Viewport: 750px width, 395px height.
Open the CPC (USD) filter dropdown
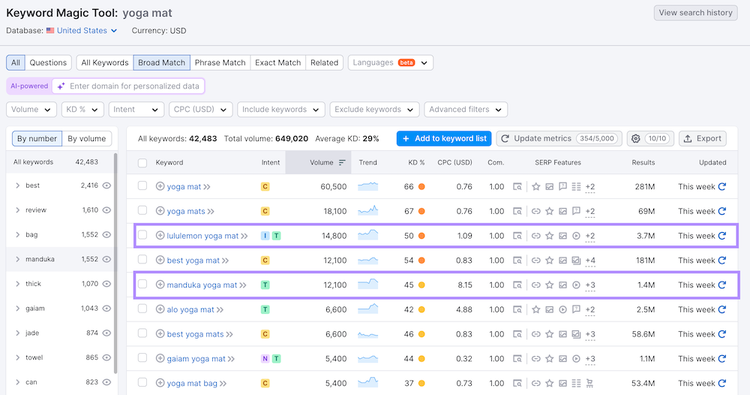200,110
